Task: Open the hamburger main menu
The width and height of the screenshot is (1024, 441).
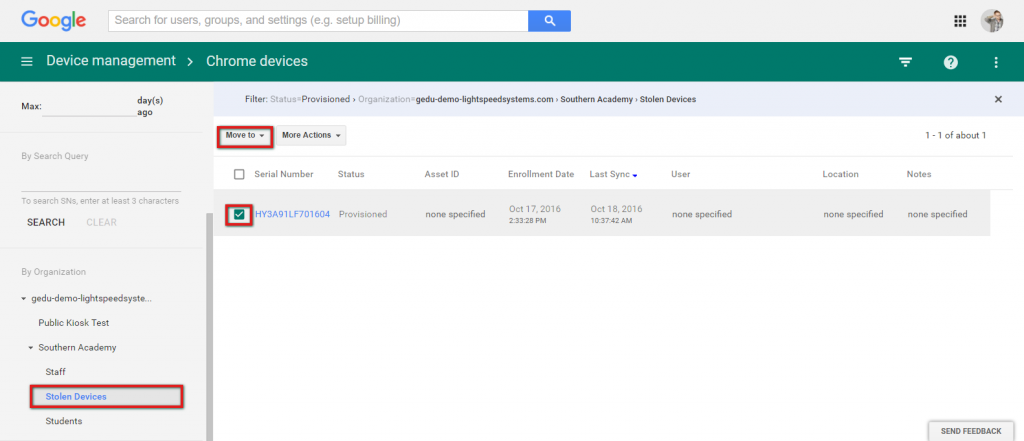Action: (27, 61)
